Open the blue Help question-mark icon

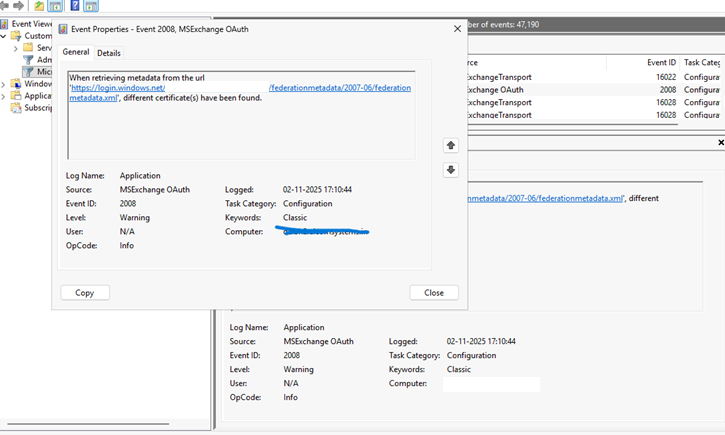click(x=75, y=6)
